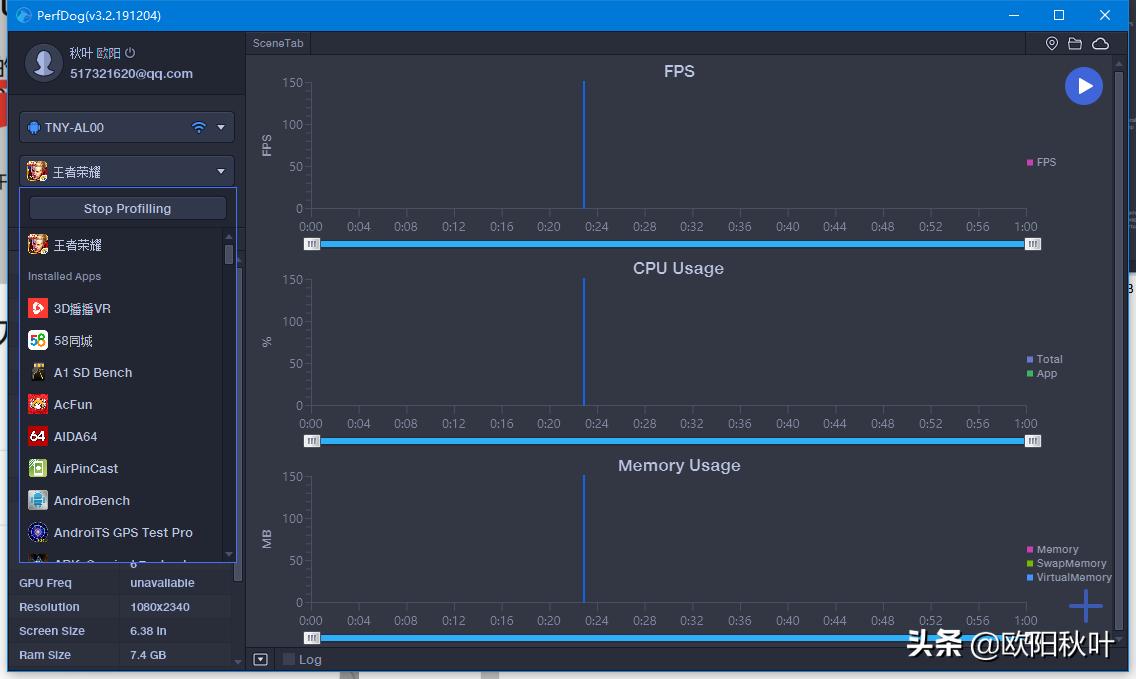The image size is (1136, 679).
Task: Switch to the SceneTab tab
Action: point(278,43)
